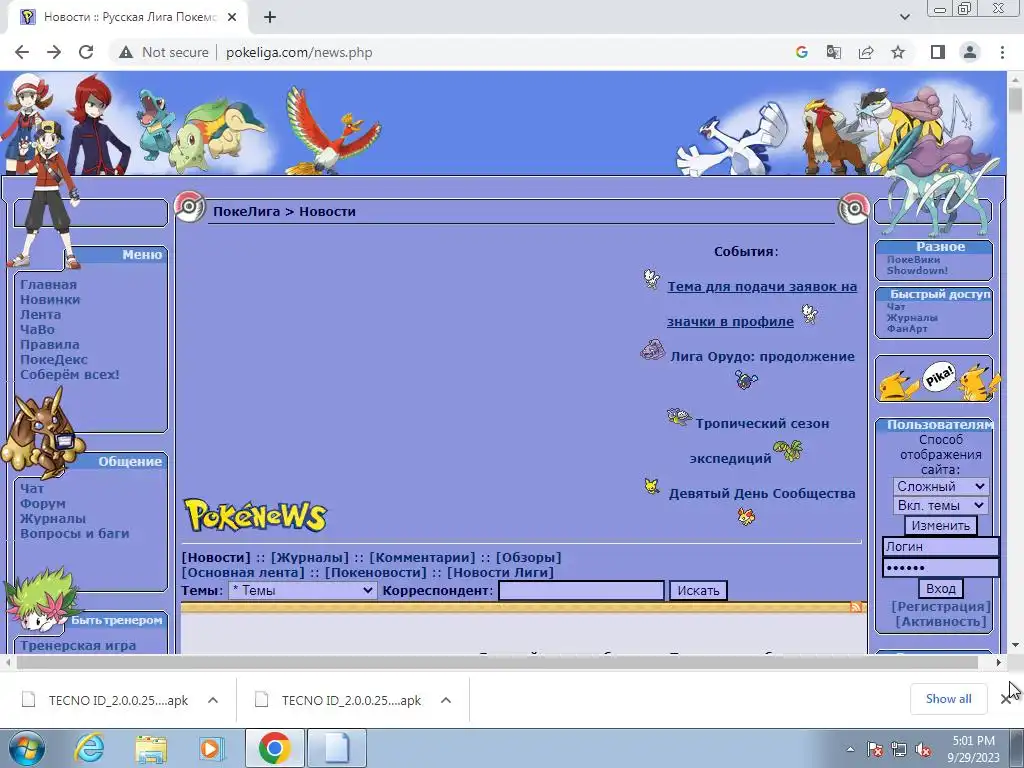Open Девятый День Сообщества event
The image size is (1024, 768).
tap(761, 494)
